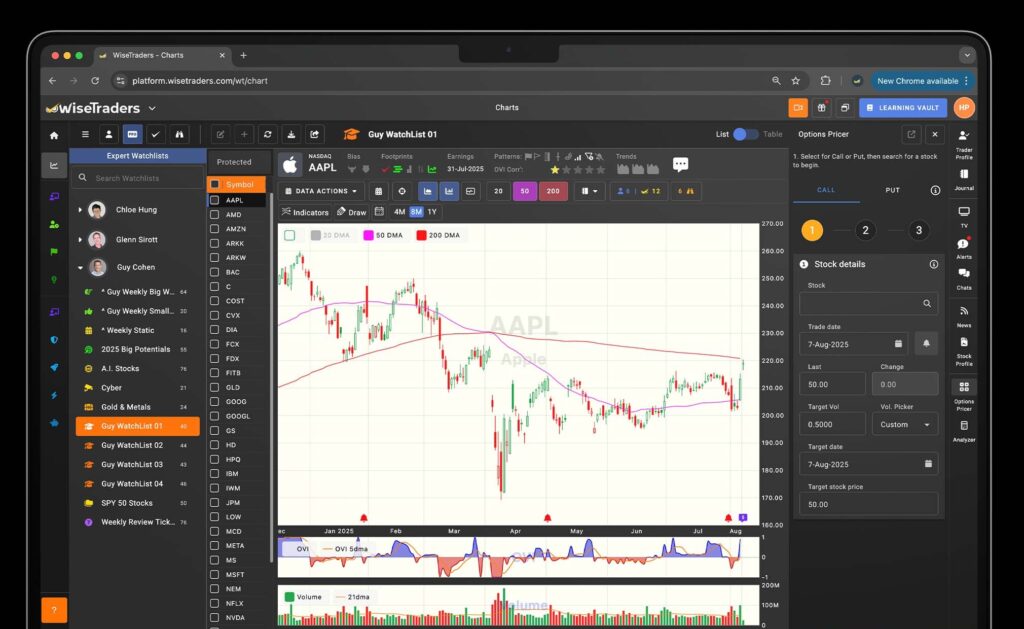Reload the page in Chrome
The image size is (1024, 629).
95,81
